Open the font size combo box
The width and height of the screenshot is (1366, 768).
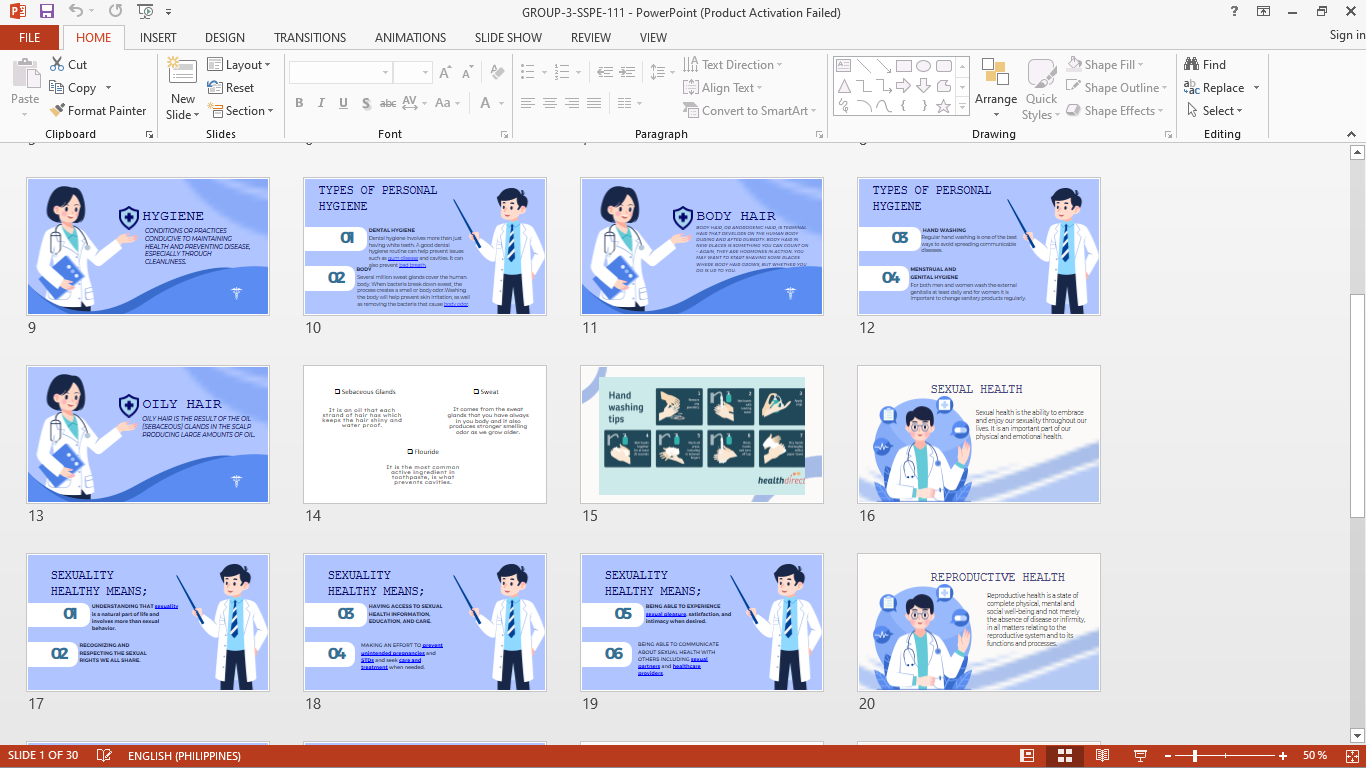point(412,72)
